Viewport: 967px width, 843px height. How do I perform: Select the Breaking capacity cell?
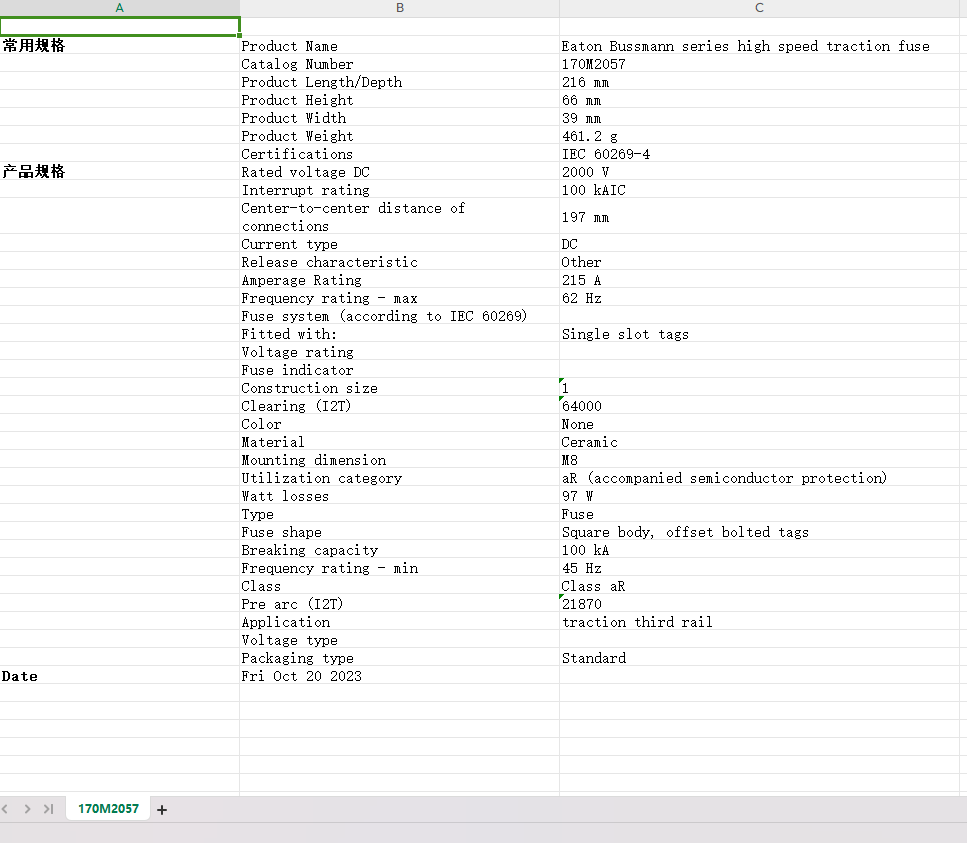[x=400, y=549]
